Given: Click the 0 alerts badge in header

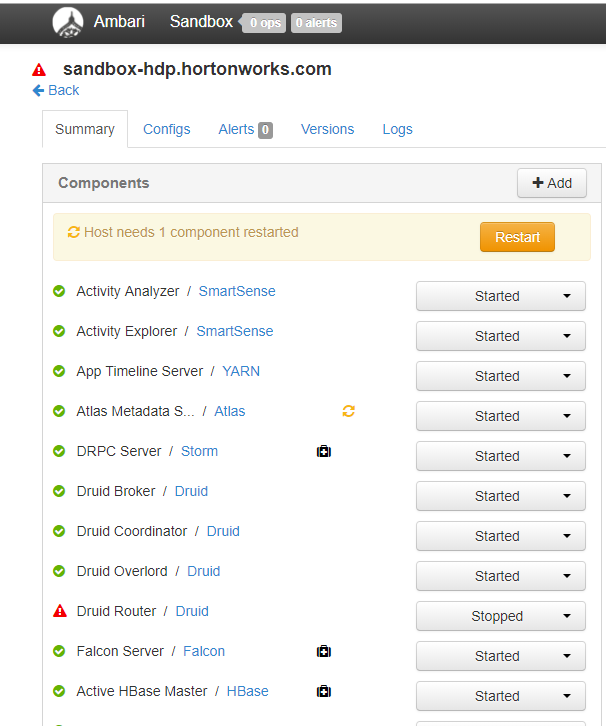Looking at the screenshot, I should [316, 22].
